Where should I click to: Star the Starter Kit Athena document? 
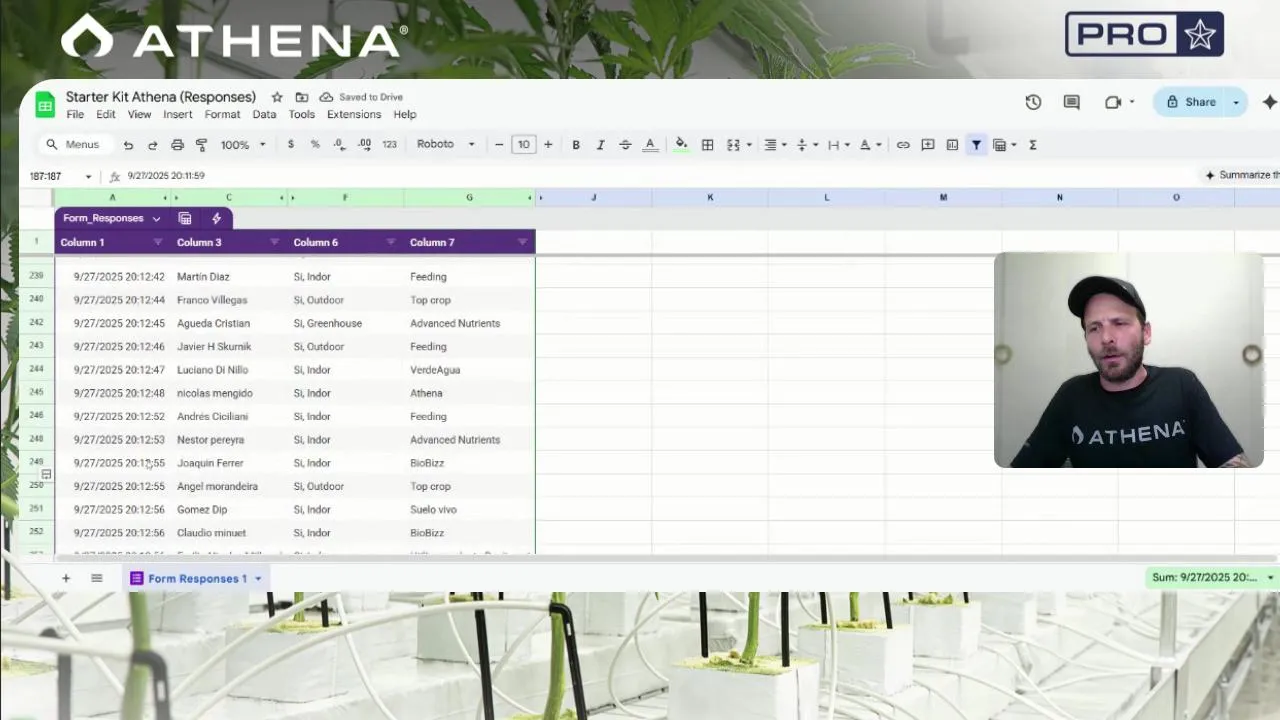pyautogui.click(x=277, y=97)
